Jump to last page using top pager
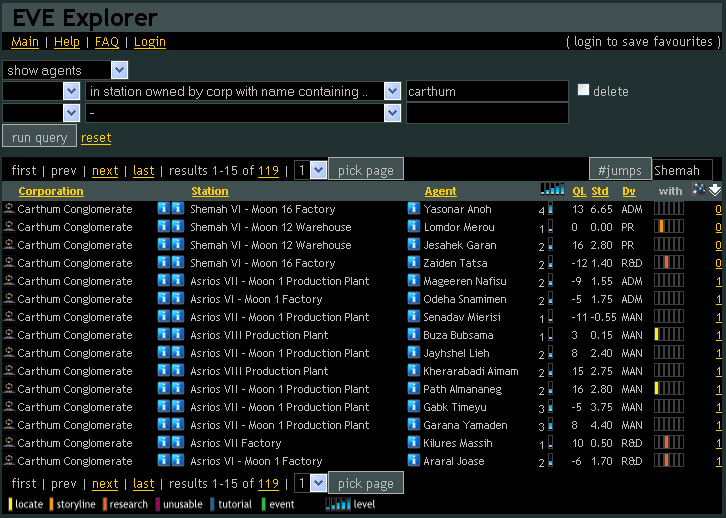726x518 pixels. pyautogui.click(x=144, y=171)
